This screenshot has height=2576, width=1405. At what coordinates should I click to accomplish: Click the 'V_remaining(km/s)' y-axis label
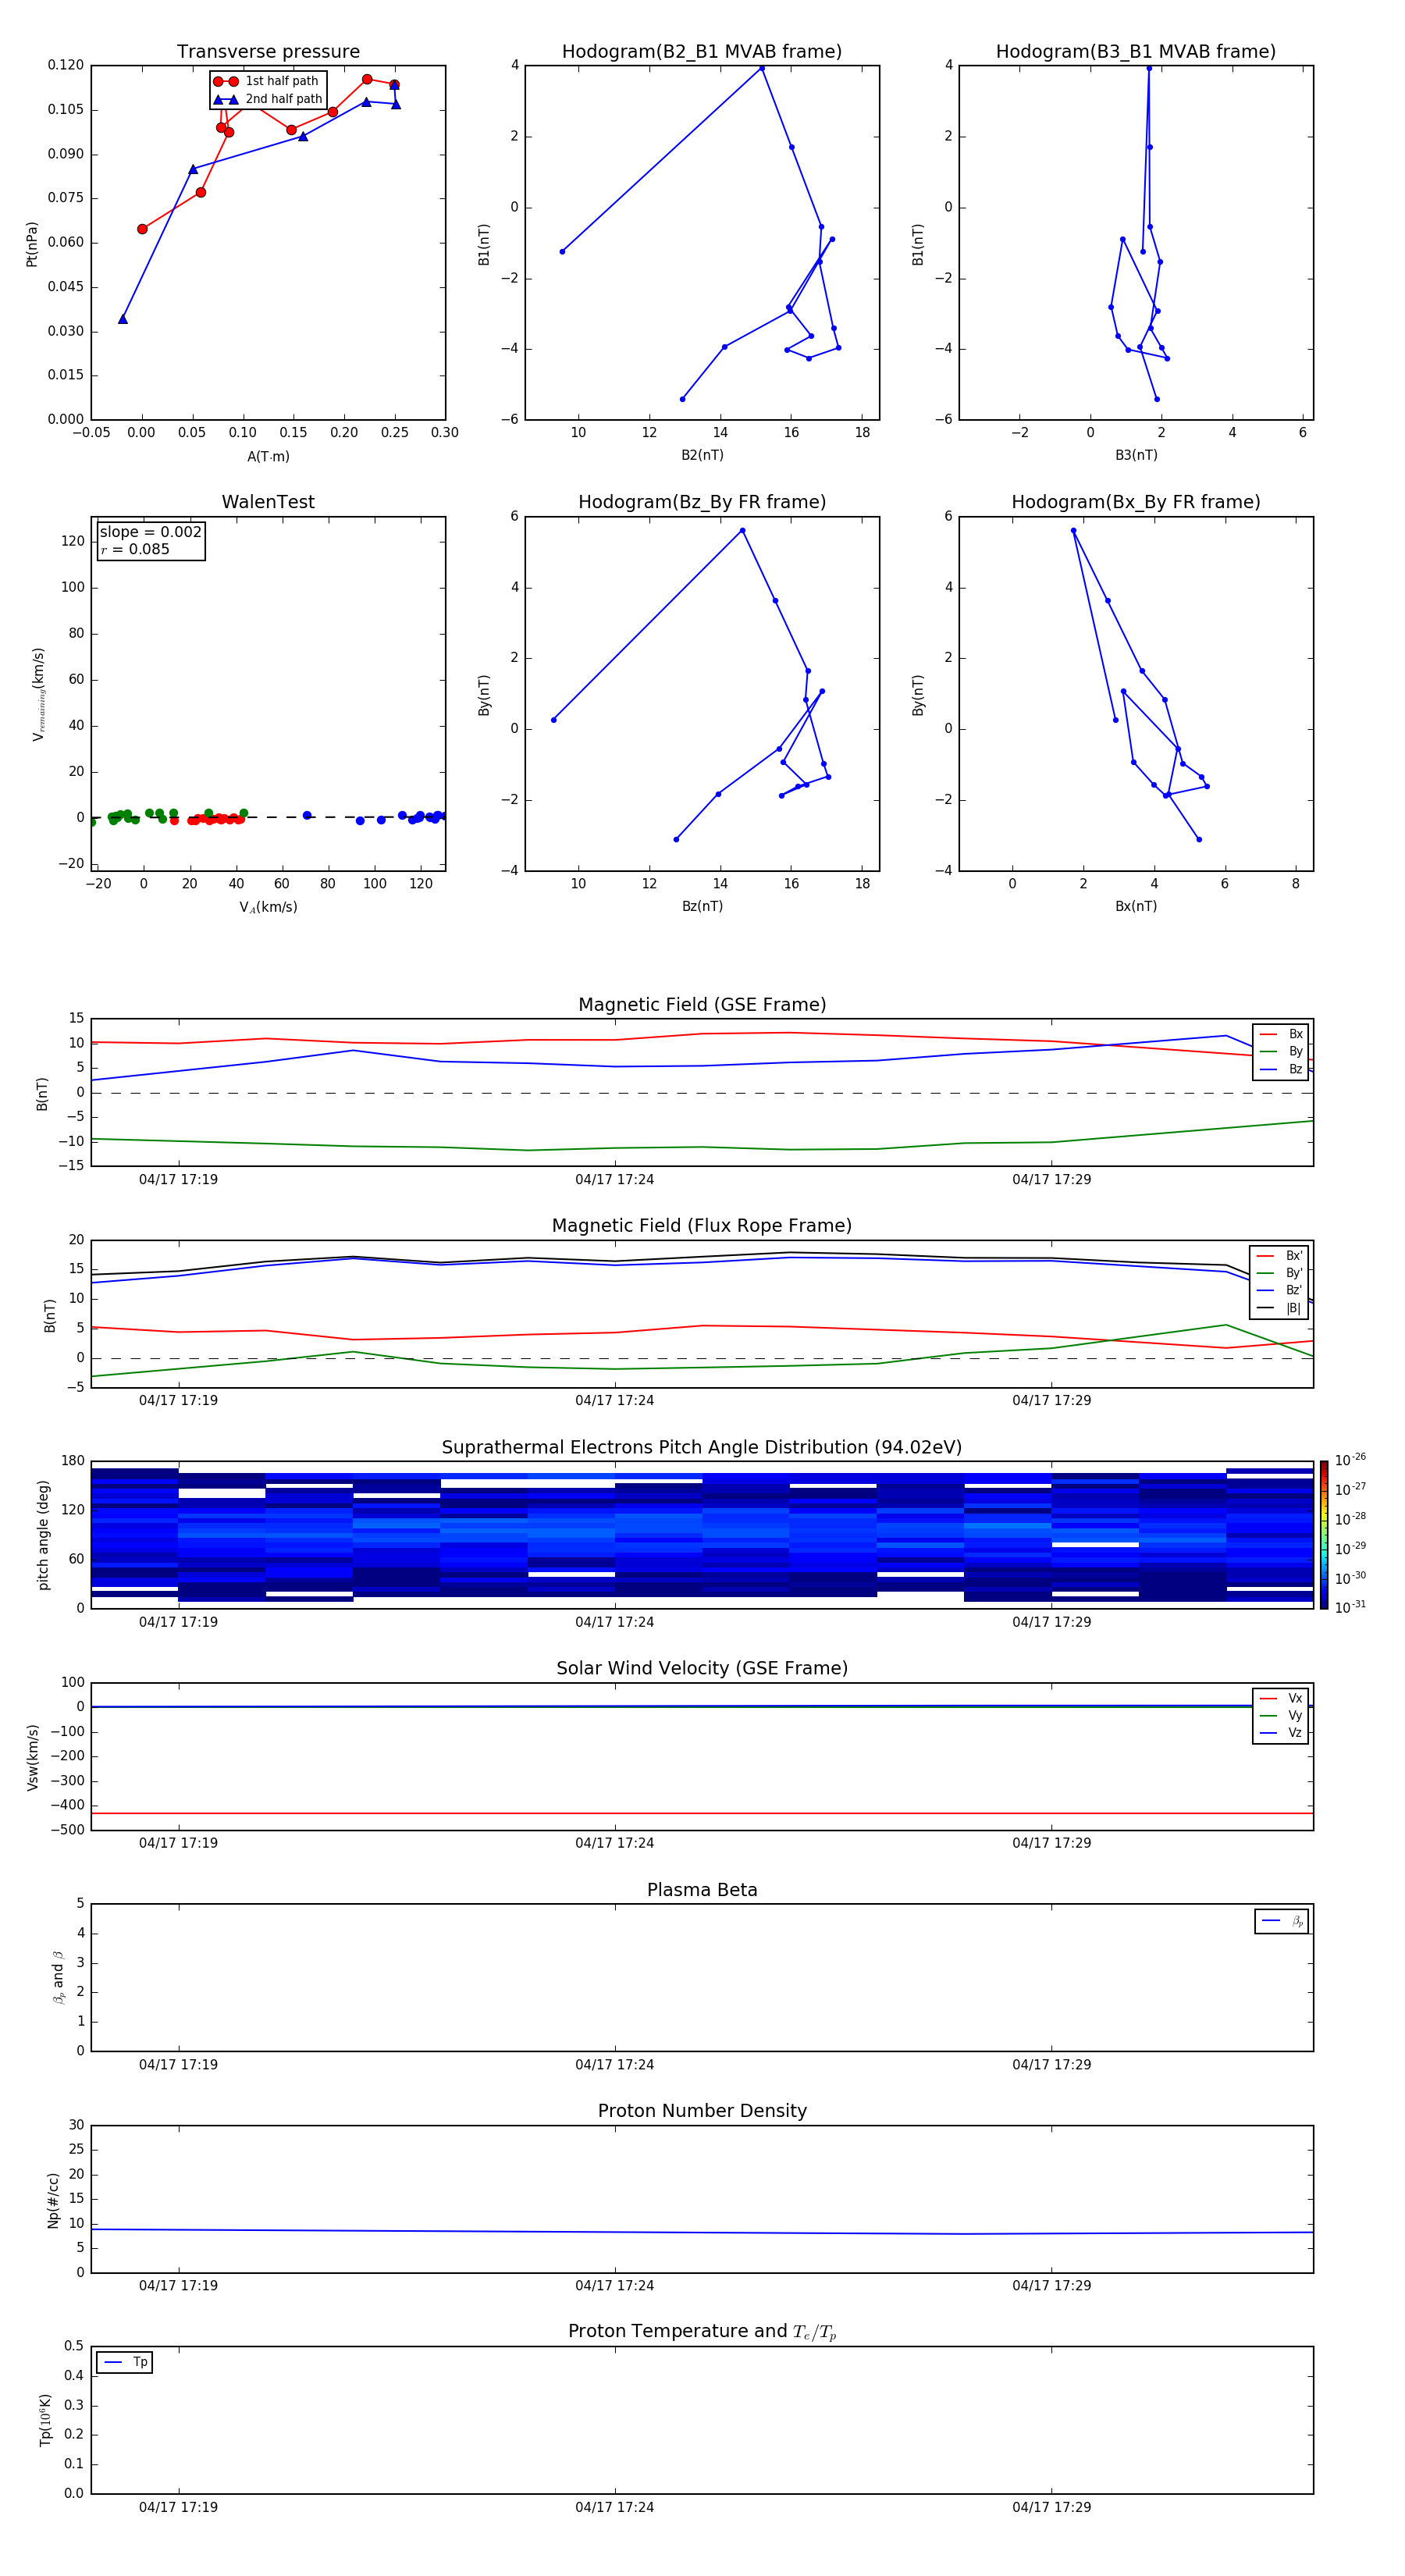point(39,694)
